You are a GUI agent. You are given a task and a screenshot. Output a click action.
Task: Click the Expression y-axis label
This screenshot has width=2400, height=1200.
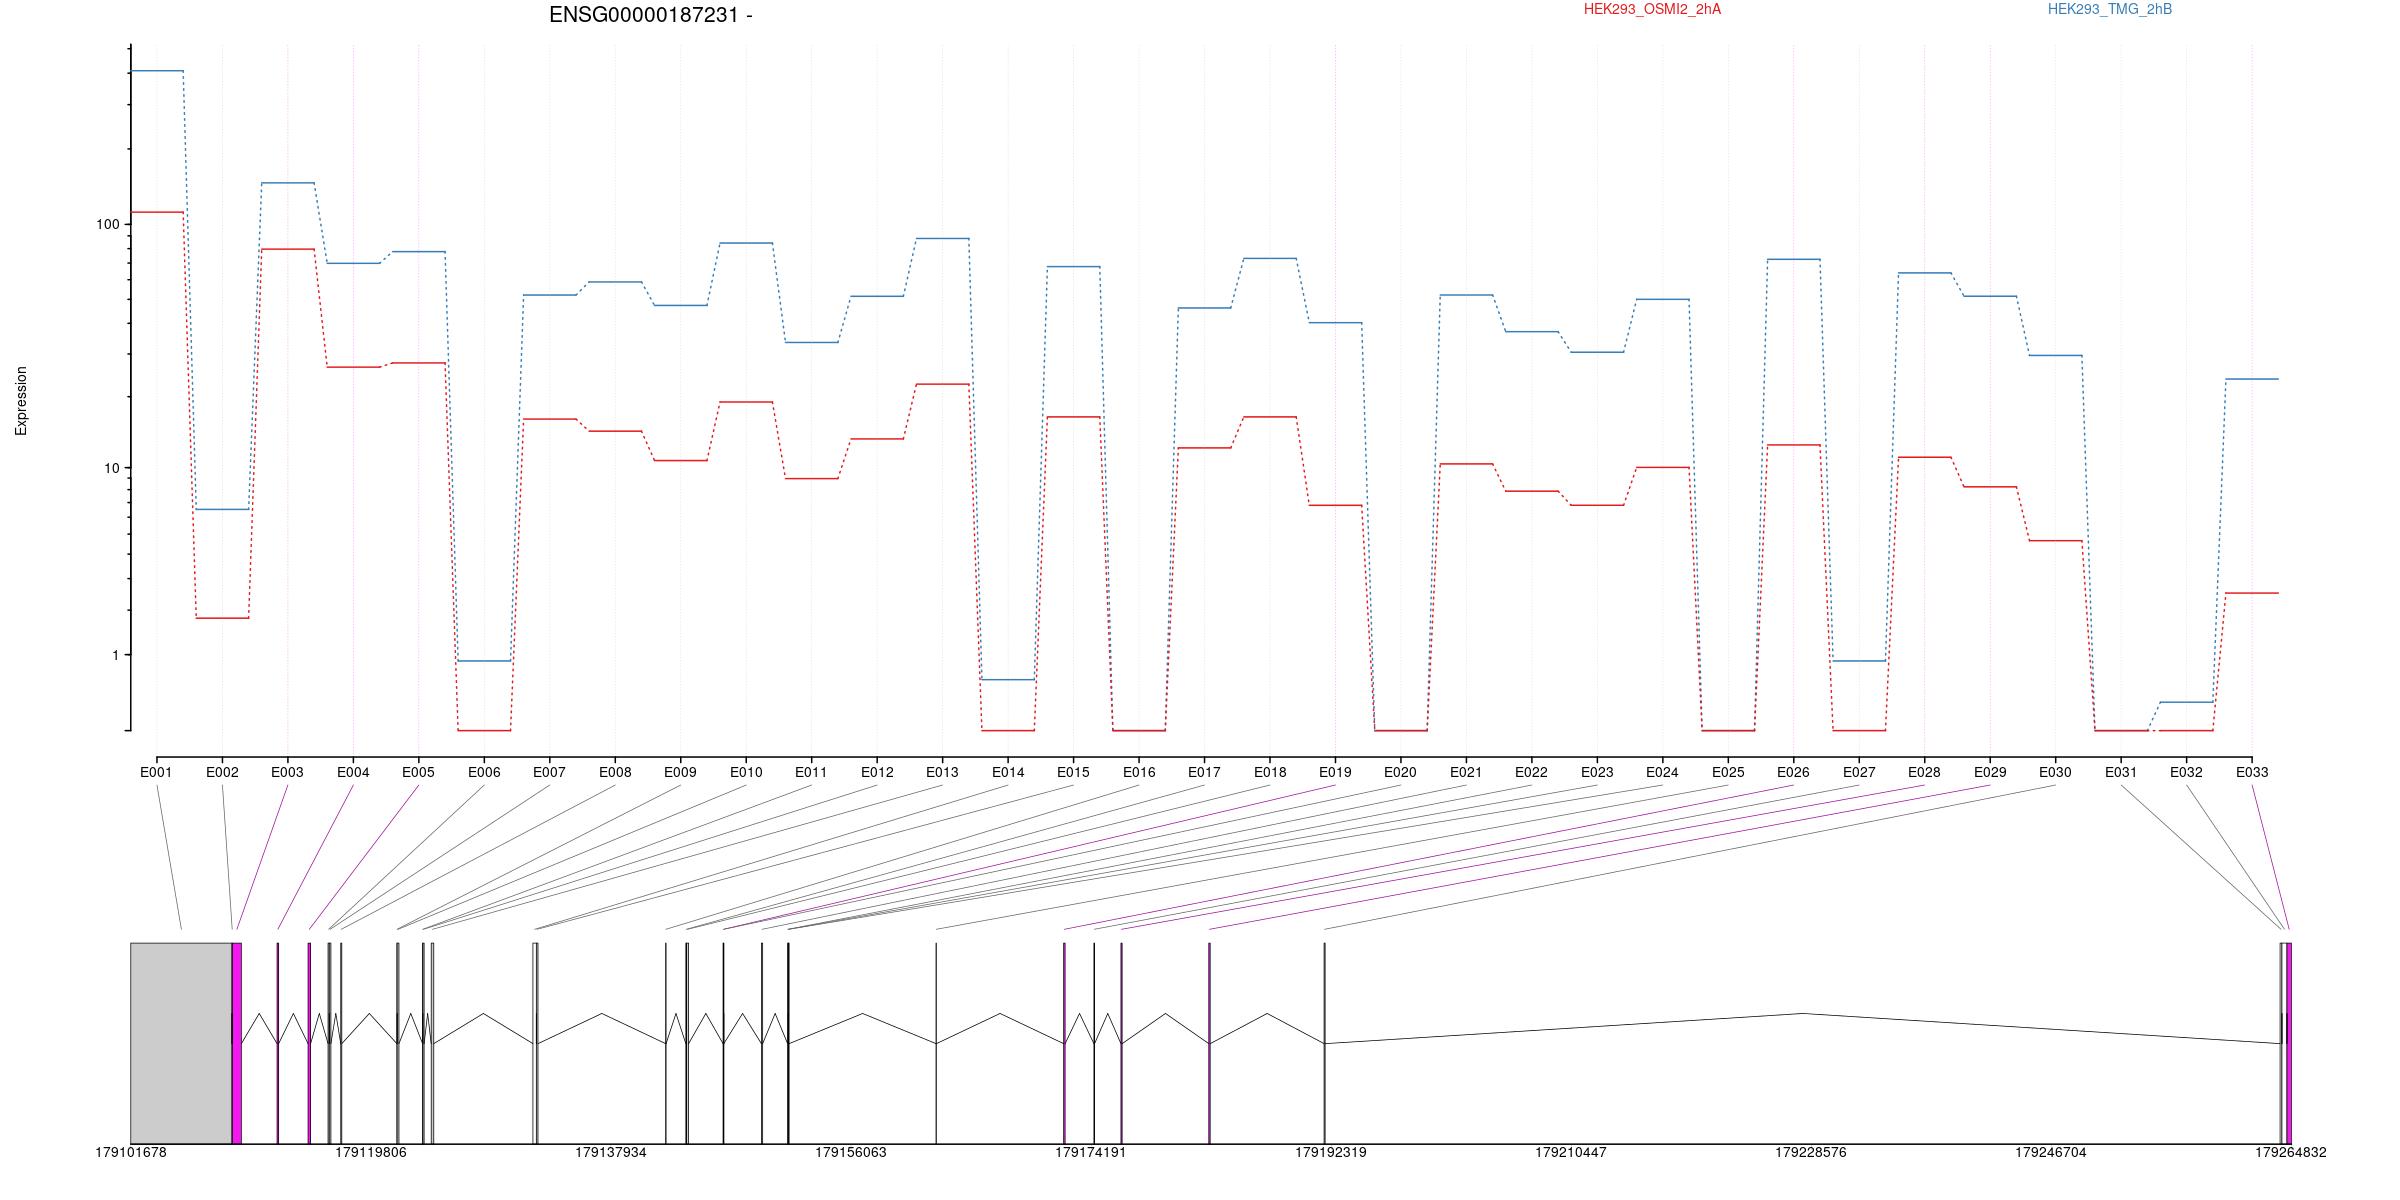coord(21,401)
